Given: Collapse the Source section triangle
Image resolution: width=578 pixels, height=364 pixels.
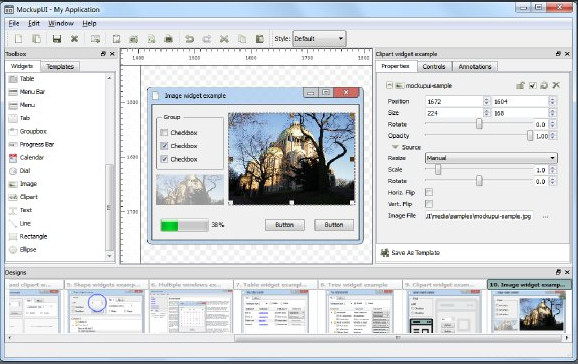Looking at the screenshot, I should click(x=395, y=147).
